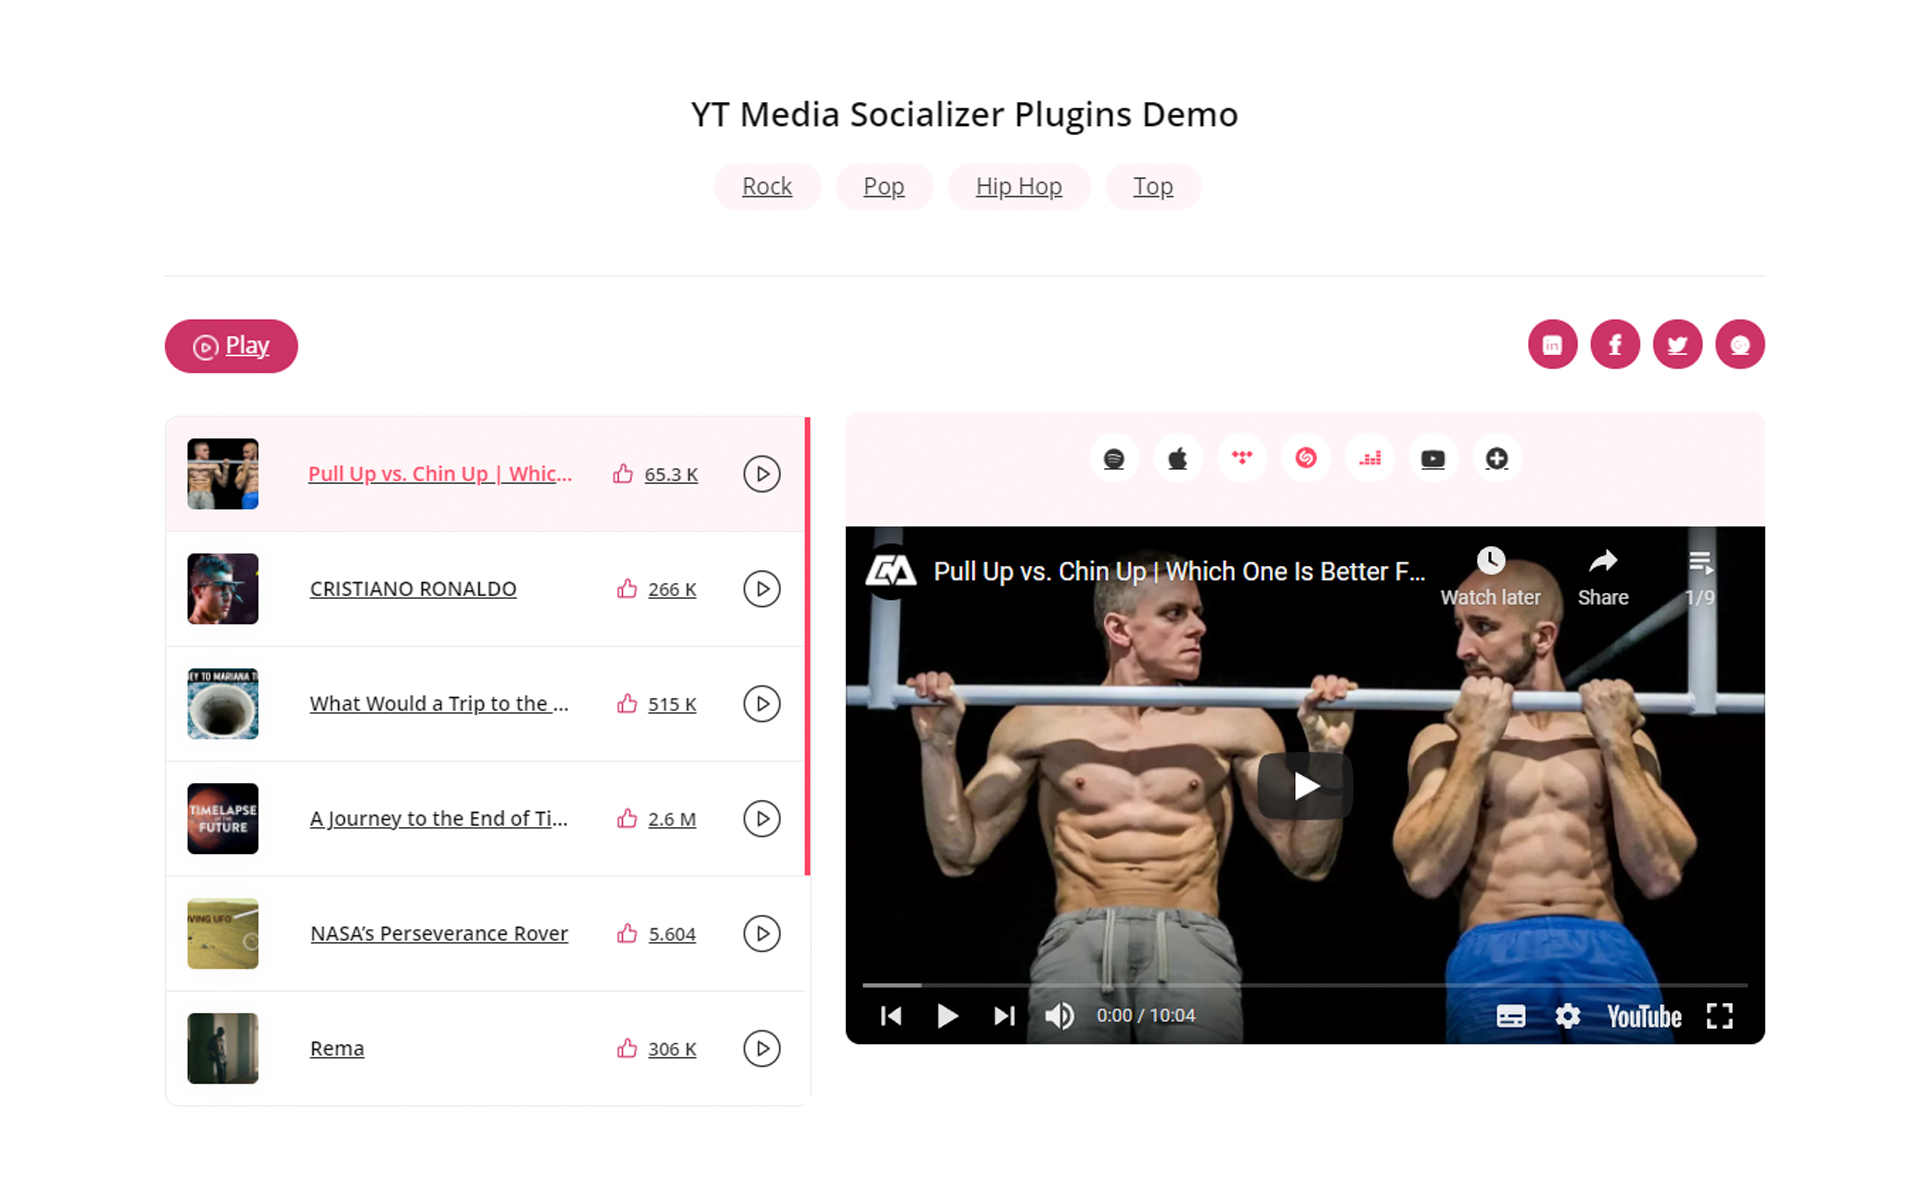
Task: Select the Pop tab
Action: [x=885, y=187]
